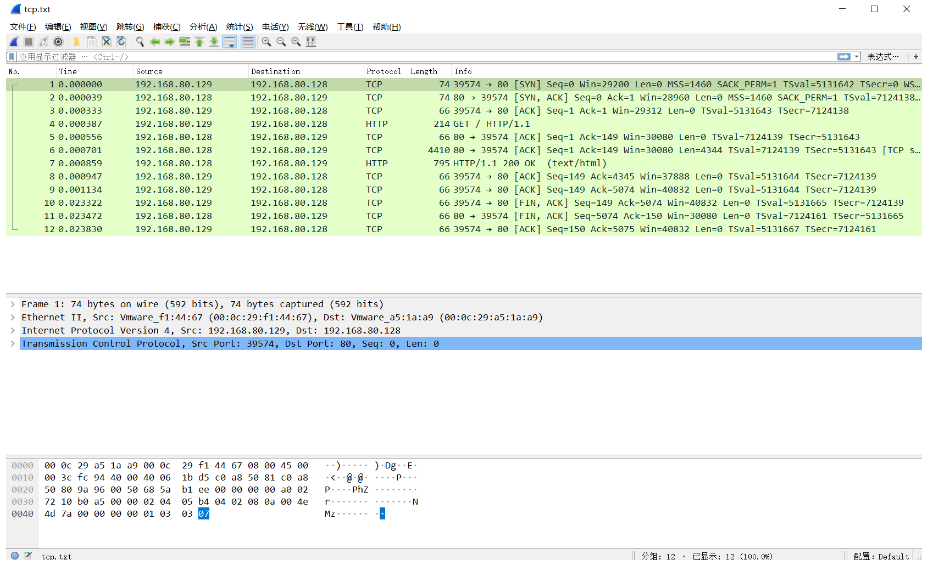Zoom in the main window text
The height and width of the screenshot is (573, 934).
266,42
